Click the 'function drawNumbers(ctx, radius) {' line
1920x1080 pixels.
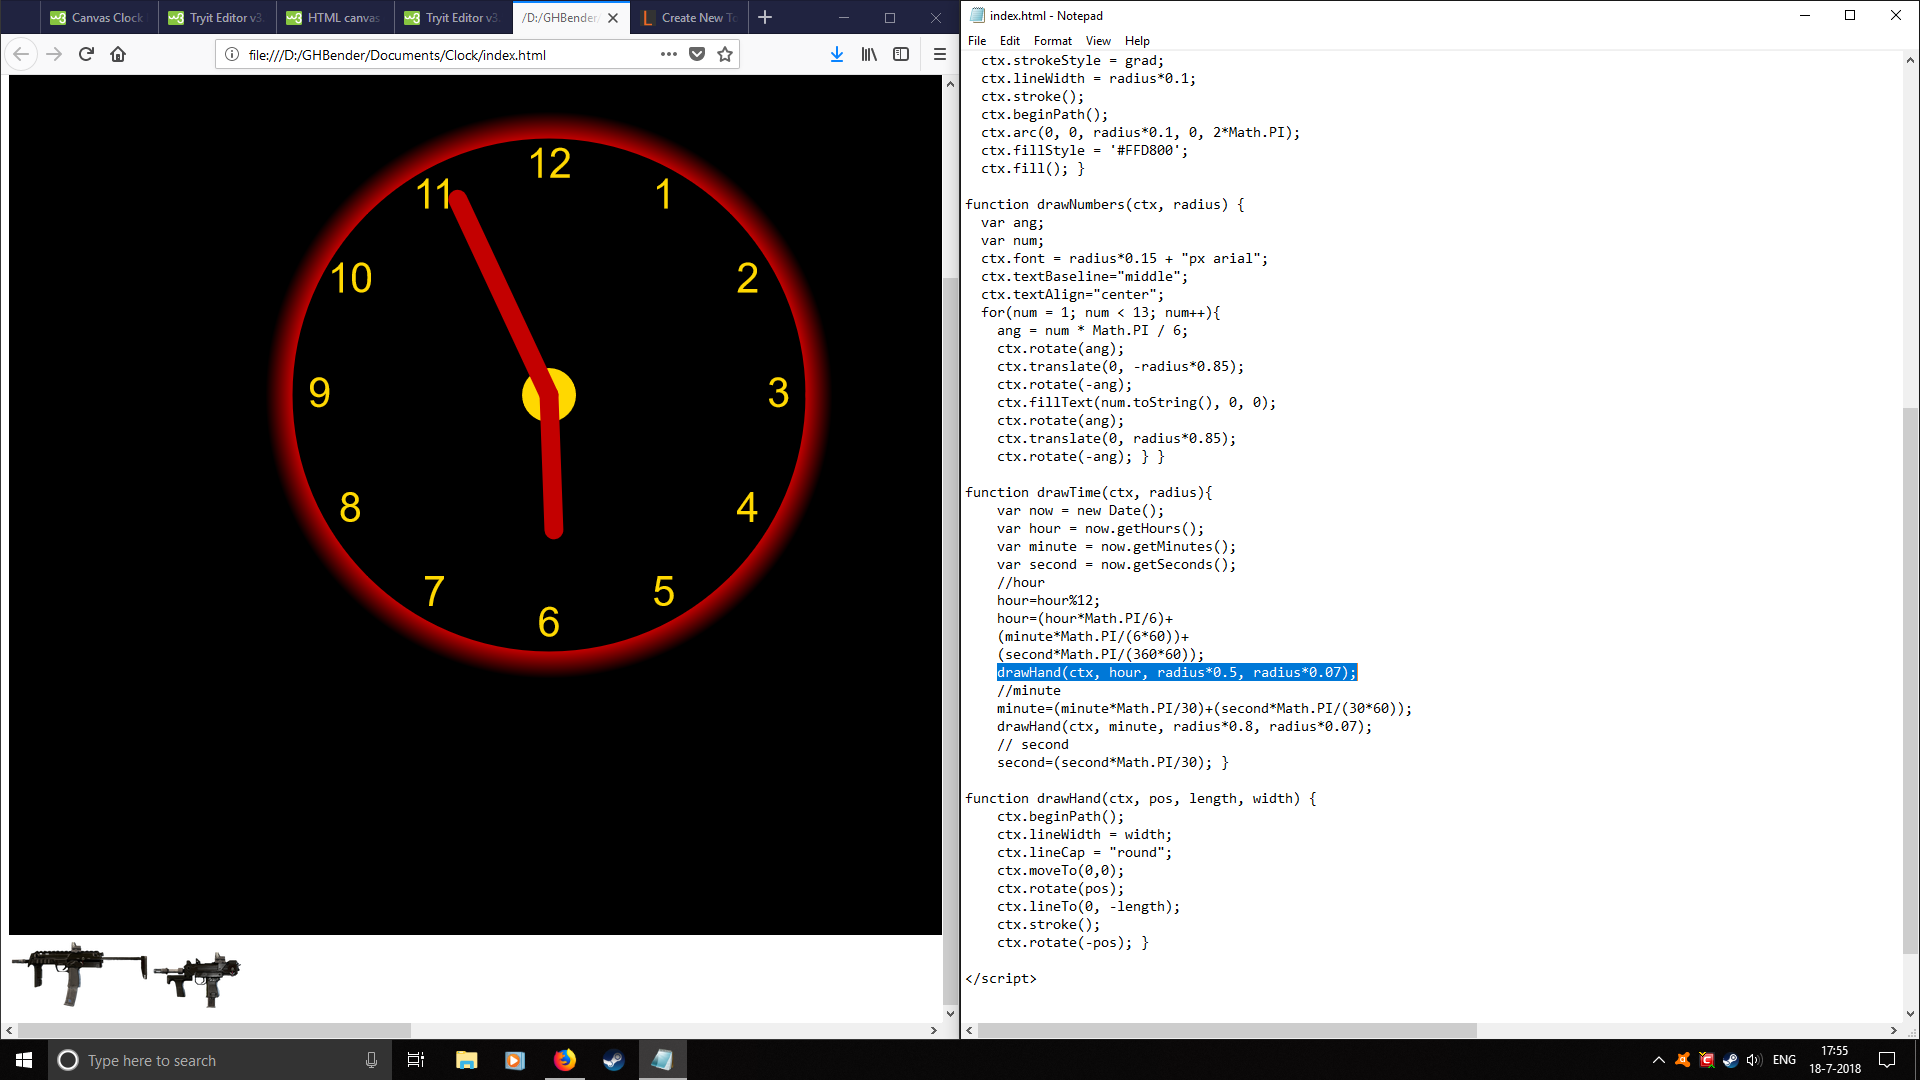(x=1104, y=204)
